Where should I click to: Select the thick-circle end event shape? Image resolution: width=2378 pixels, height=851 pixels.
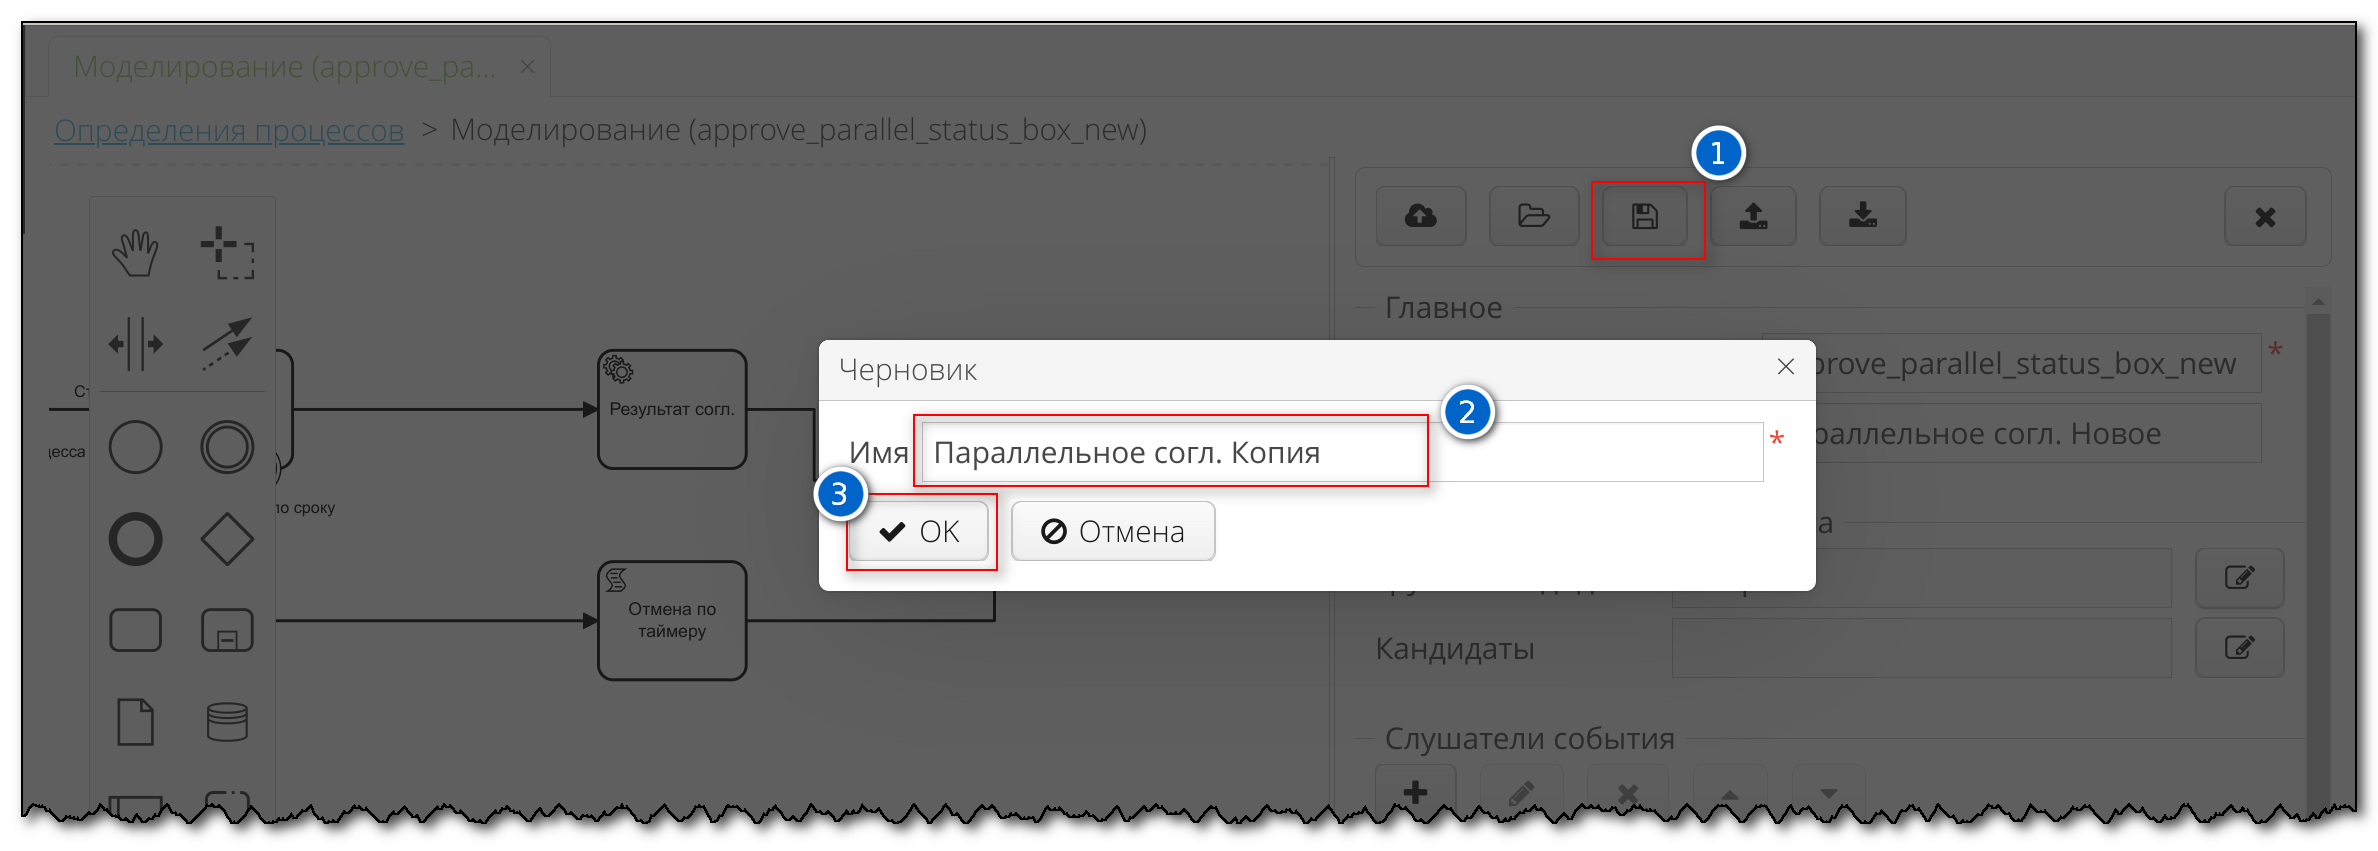[135, 539]
